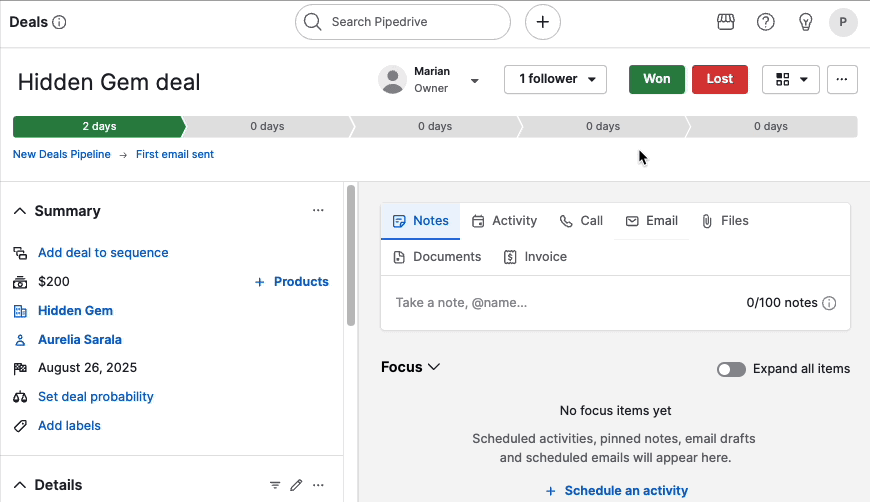The height and width of the screenshot is (502, 870).
Task: Open the 1 follower dropdown
Action: point(555,79)
